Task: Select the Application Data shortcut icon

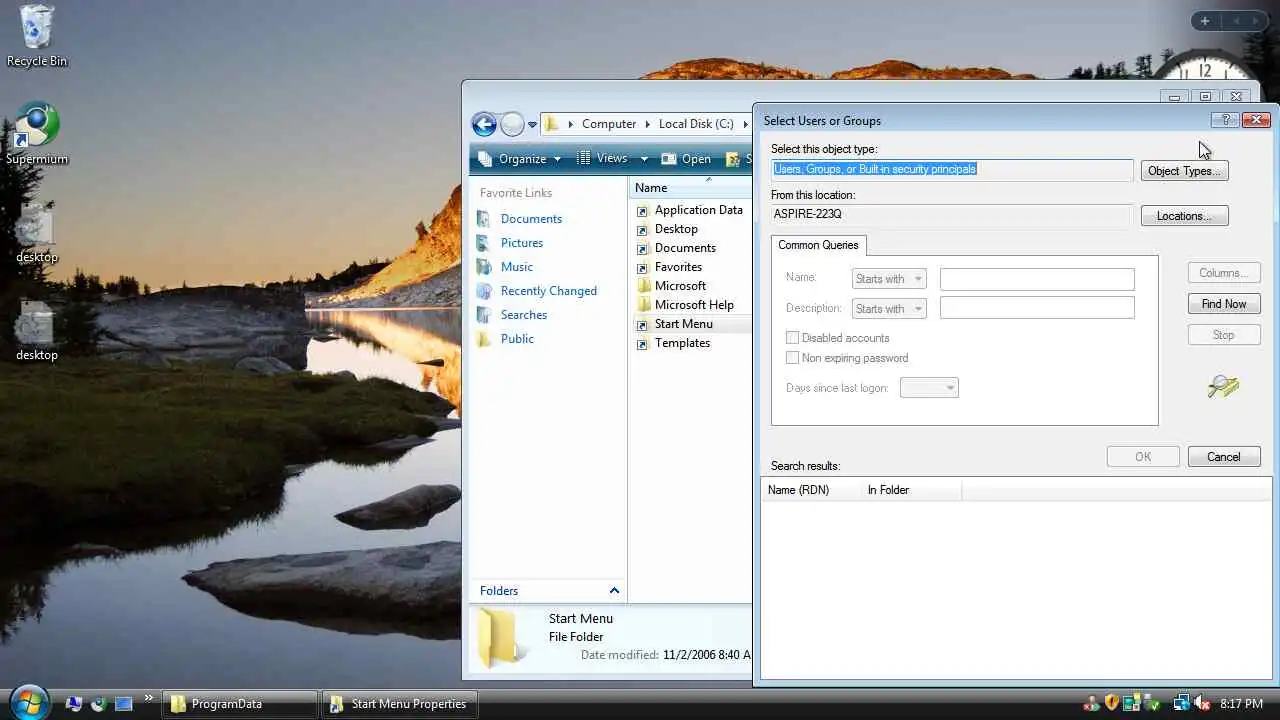Action: click(x=643, y=211)
